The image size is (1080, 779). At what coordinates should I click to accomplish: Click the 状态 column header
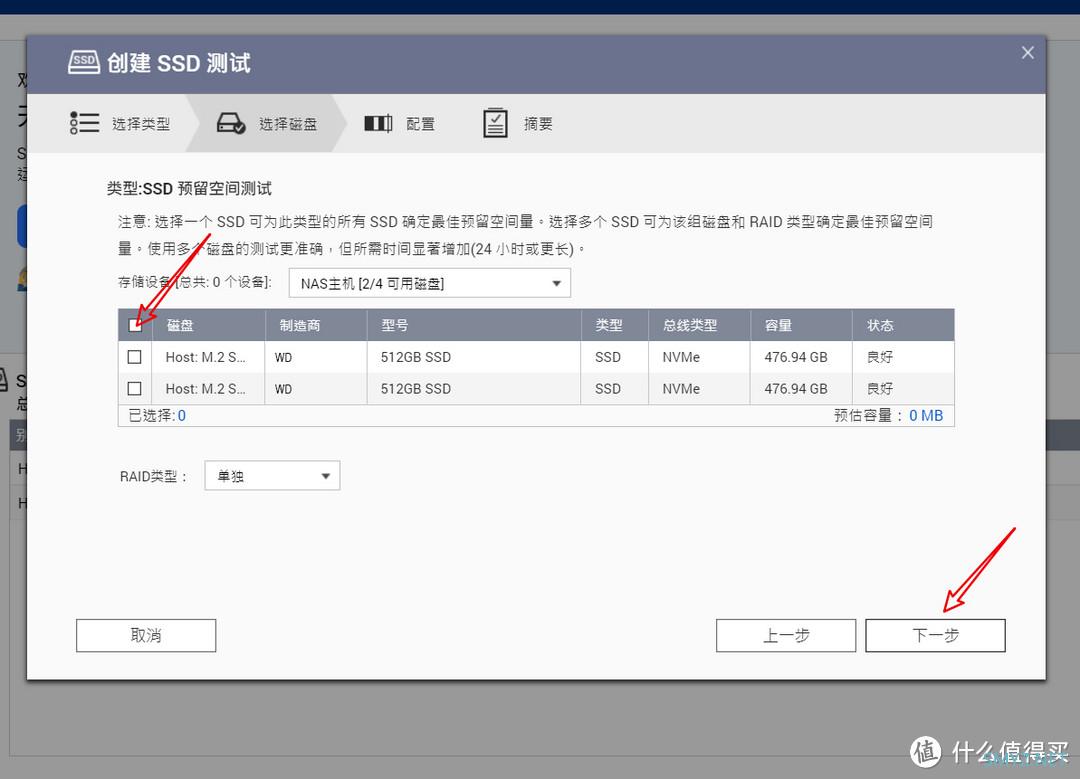[880, 325]
